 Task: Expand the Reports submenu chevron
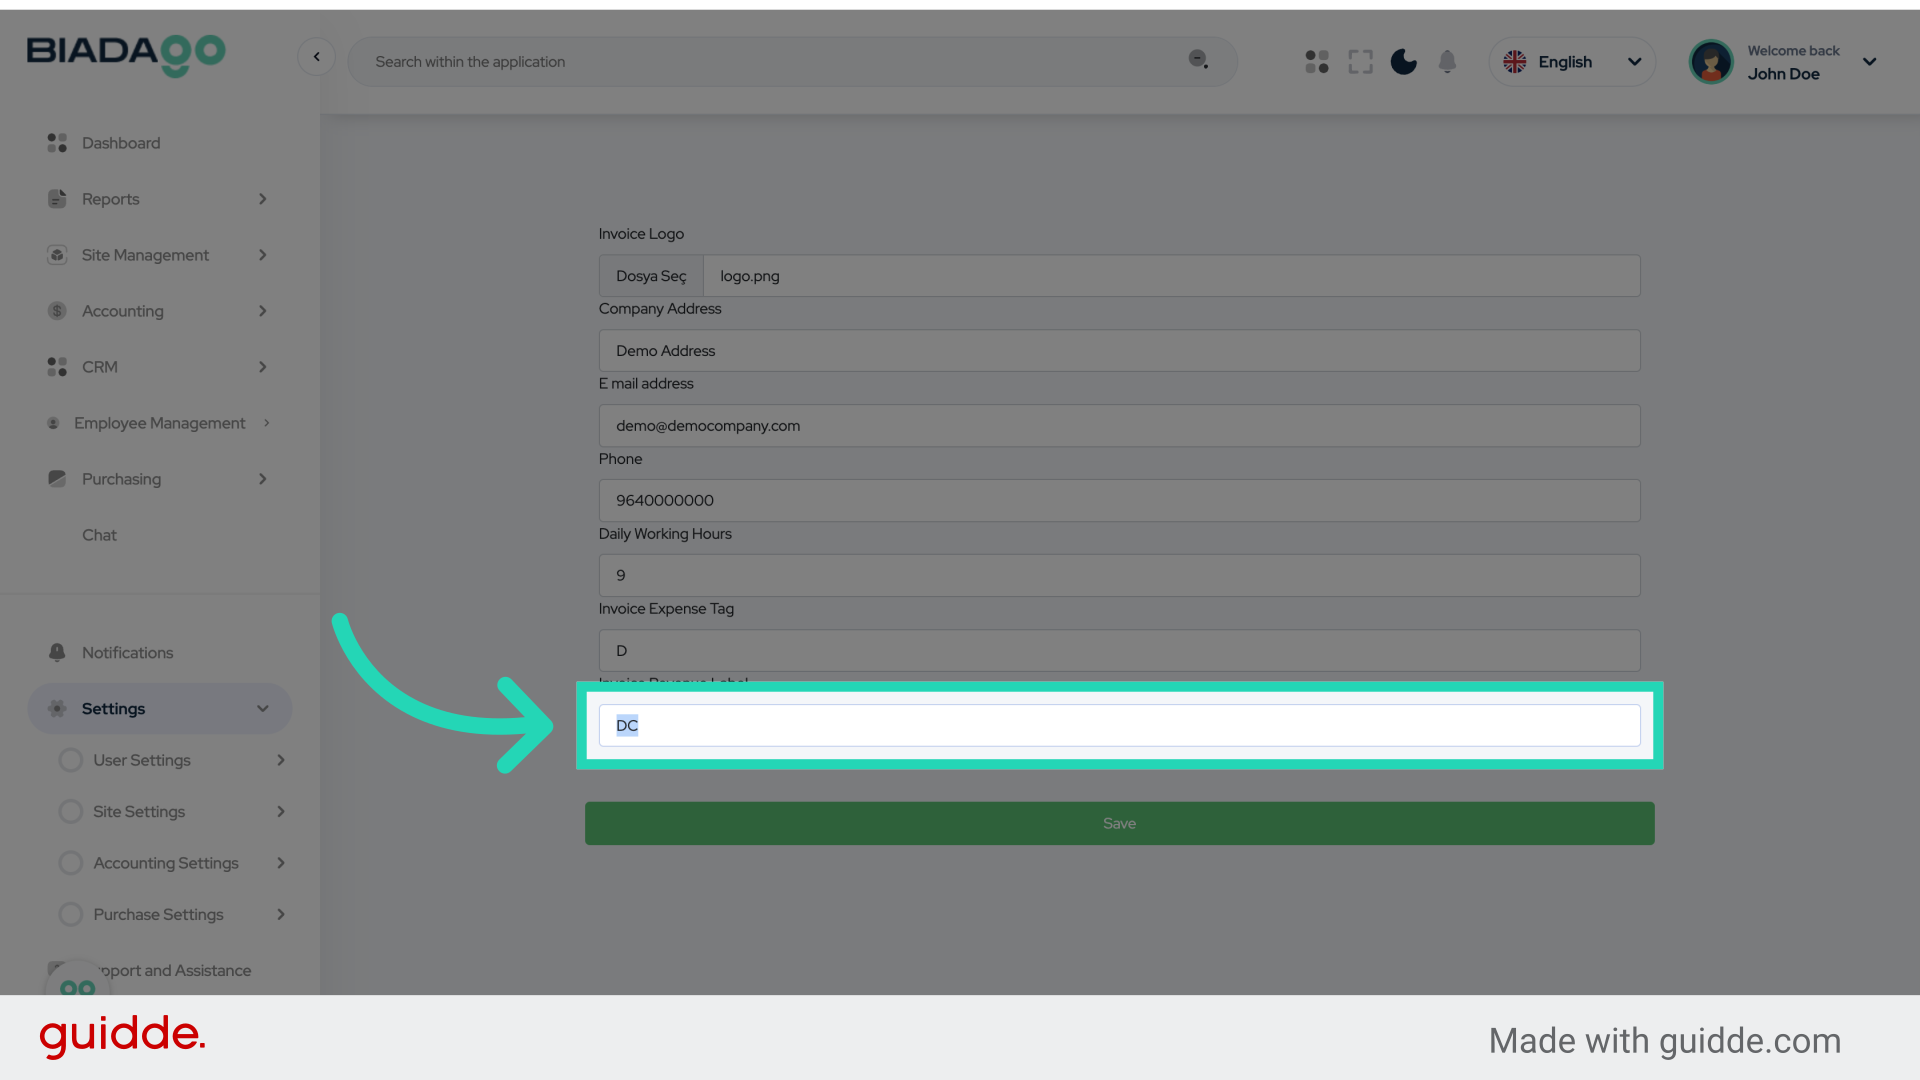click(262, 199)
